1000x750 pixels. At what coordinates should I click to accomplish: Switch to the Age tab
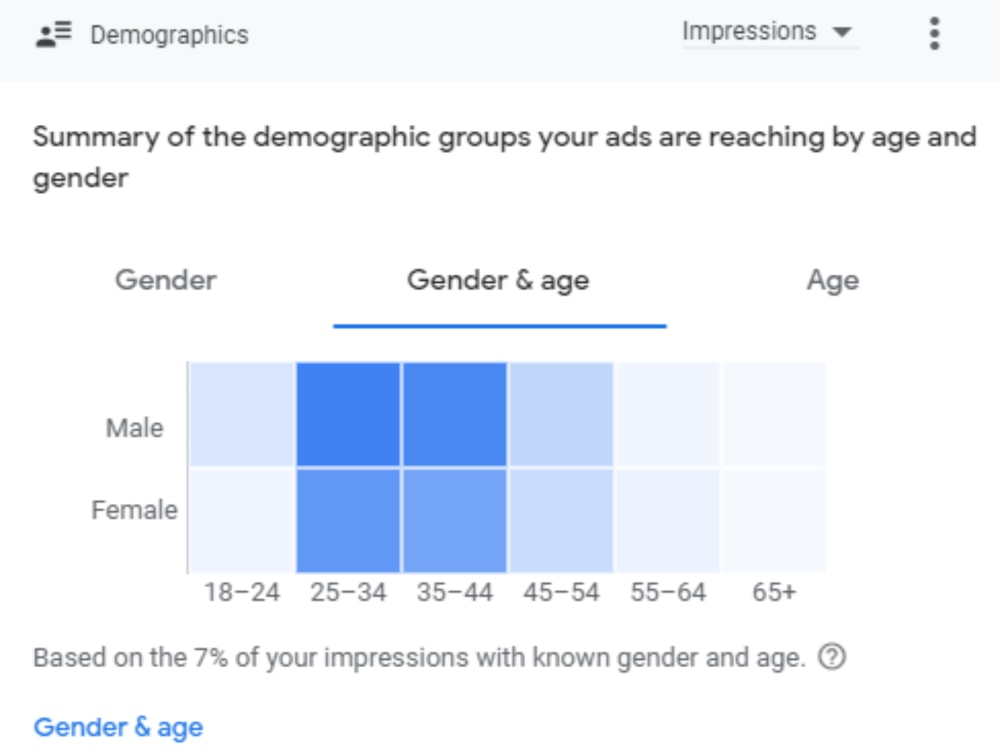click(x=833, y=281)
